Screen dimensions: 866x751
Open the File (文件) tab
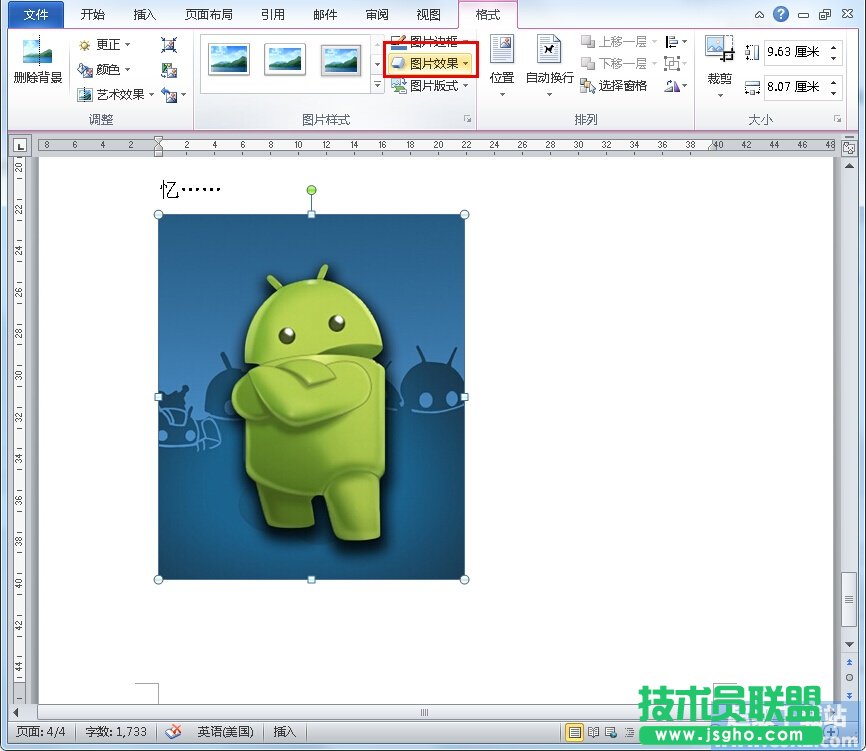[35, 15]
